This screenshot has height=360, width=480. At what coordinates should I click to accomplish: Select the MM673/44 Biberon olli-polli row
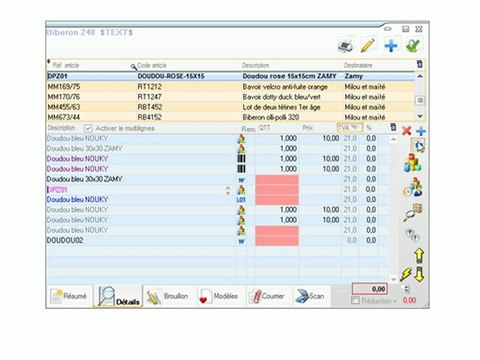pos(231,117)
